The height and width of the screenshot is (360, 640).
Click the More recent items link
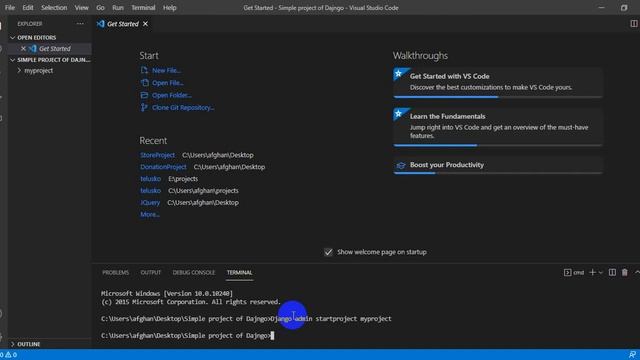[x=150, y=214]
